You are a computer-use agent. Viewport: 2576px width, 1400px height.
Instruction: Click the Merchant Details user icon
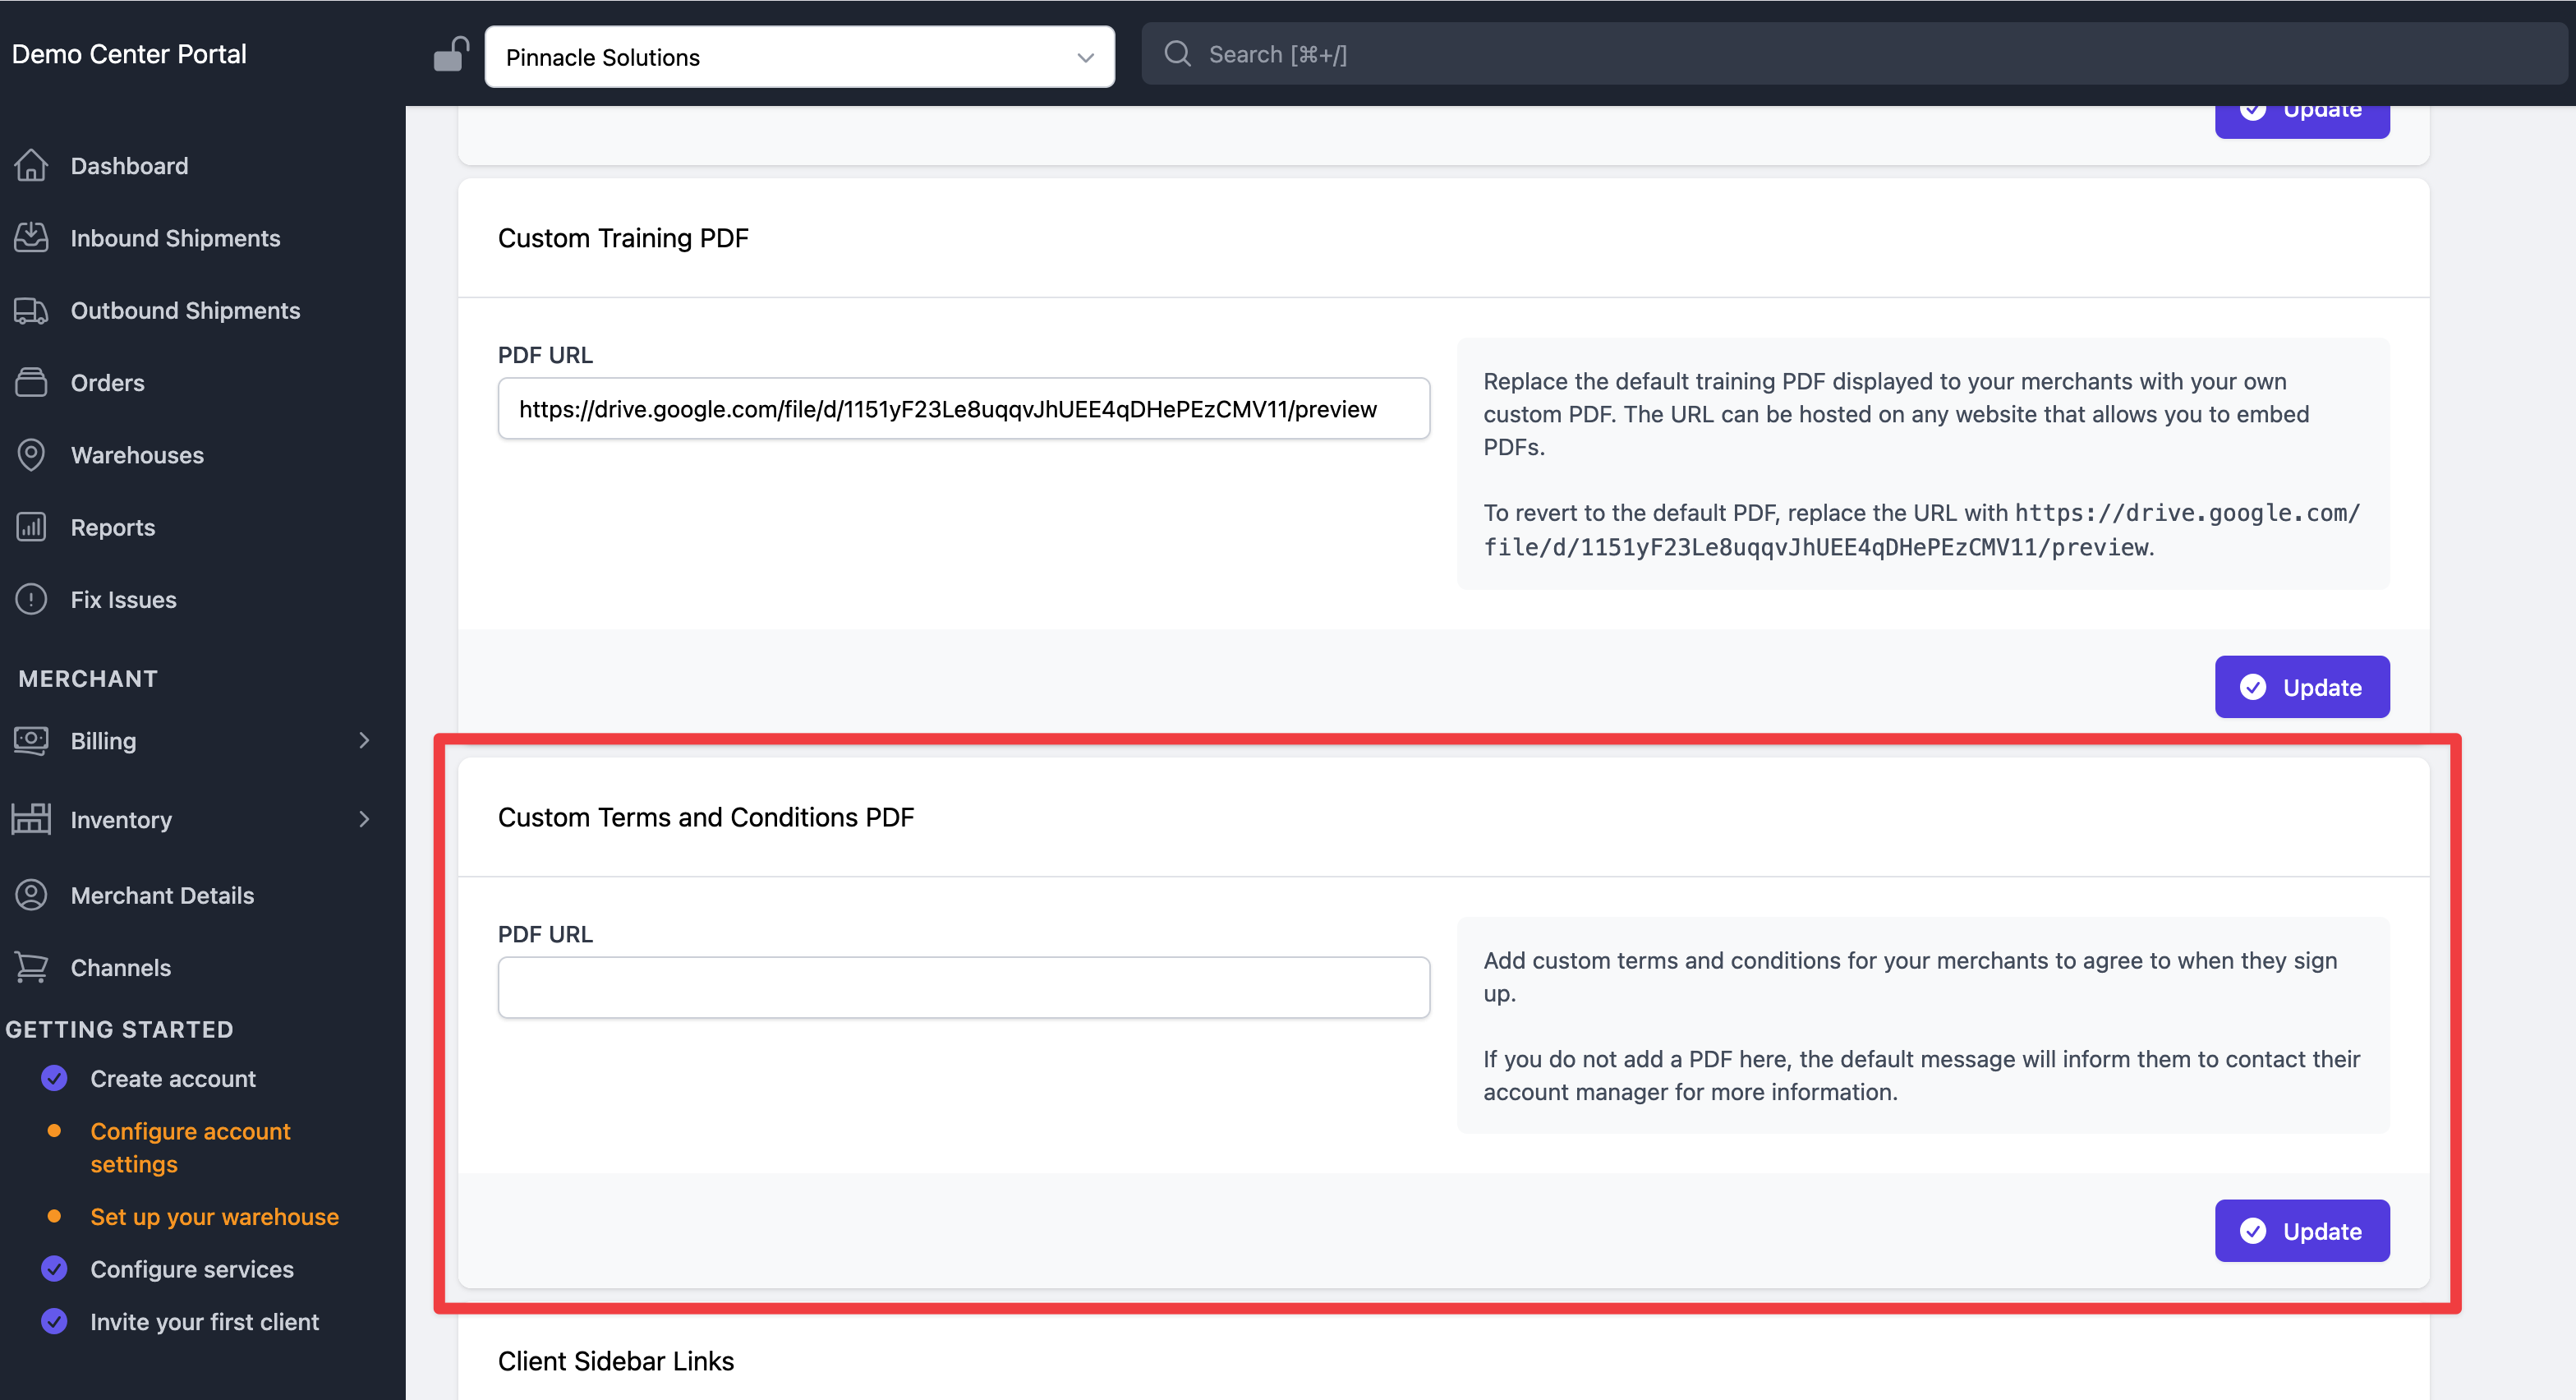click(x=31, y=894)
